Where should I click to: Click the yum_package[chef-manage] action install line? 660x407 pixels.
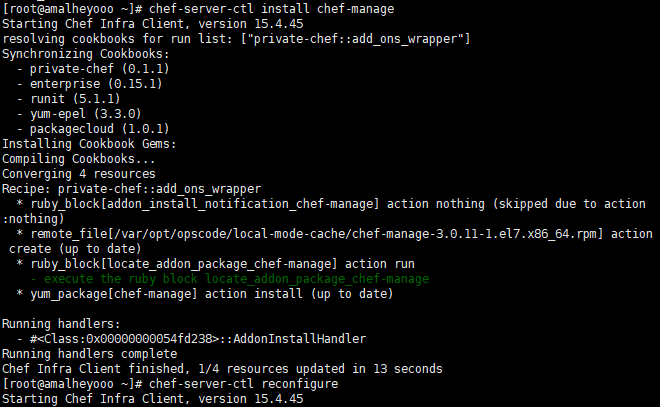(205, 294)
